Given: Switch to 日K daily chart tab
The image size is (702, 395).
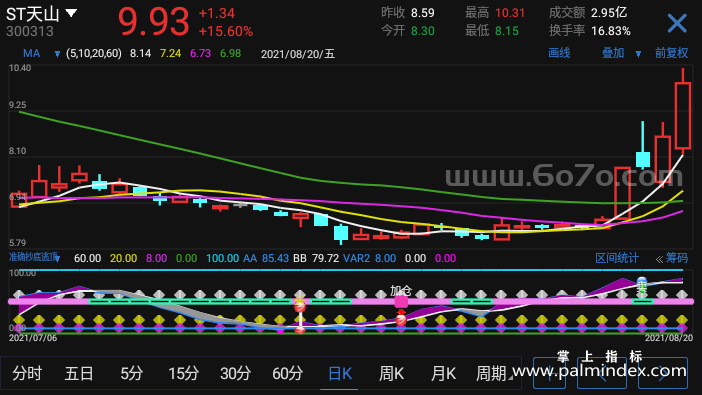Looking at the screenshot, I should [x=340, y=373].
